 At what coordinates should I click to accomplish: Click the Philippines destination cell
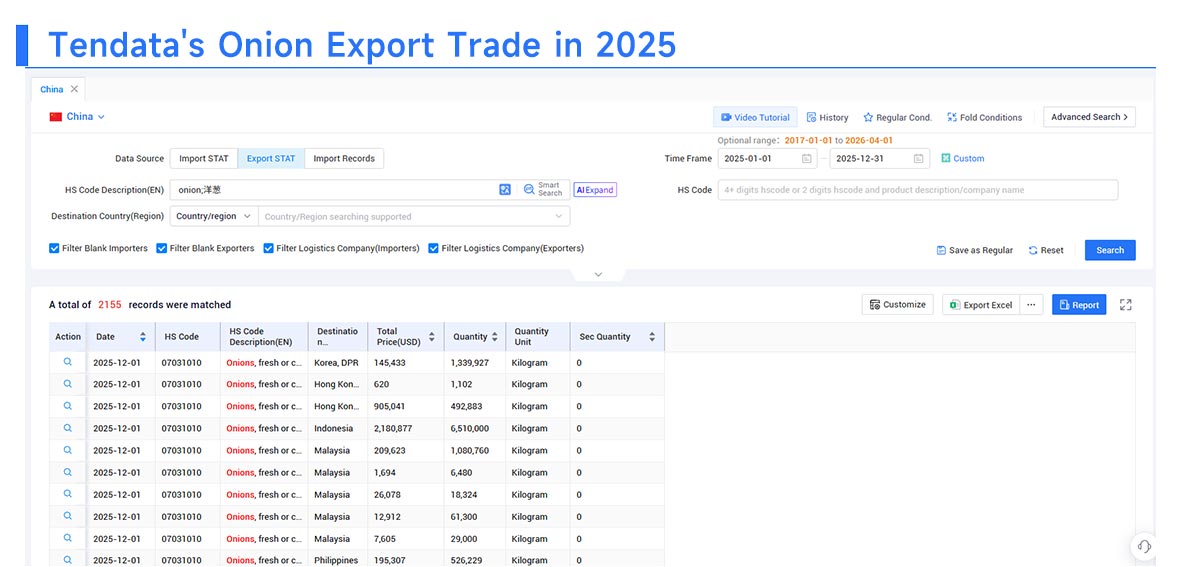pos(336,561)
